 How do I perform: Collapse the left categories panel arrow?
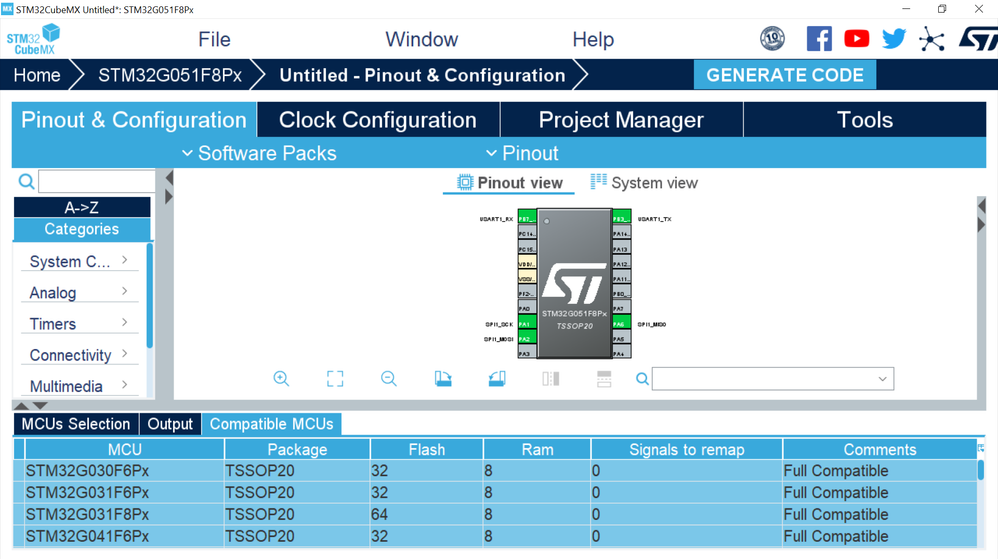point(169,178)
